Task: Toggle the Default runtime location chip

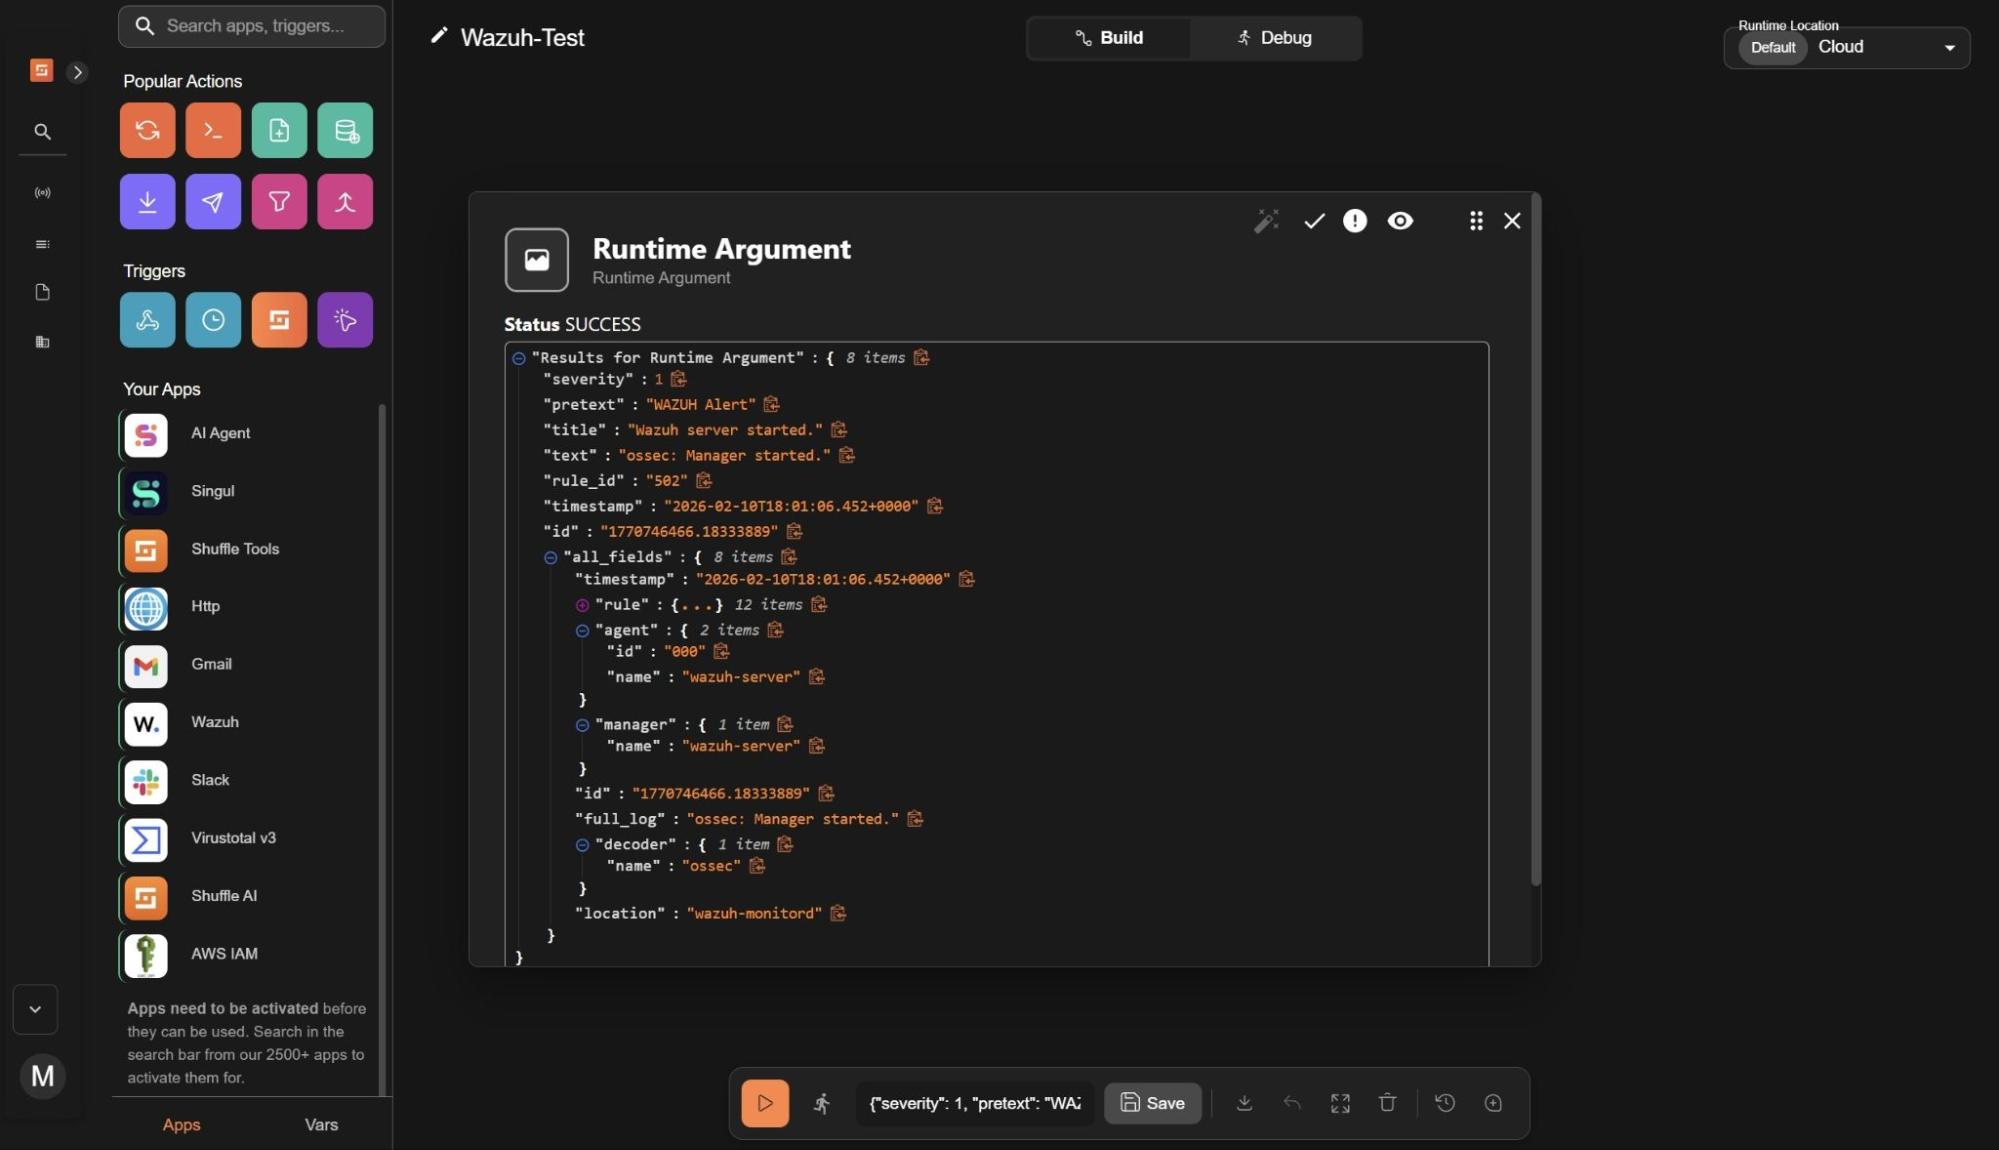Action: click(1772, 47)
